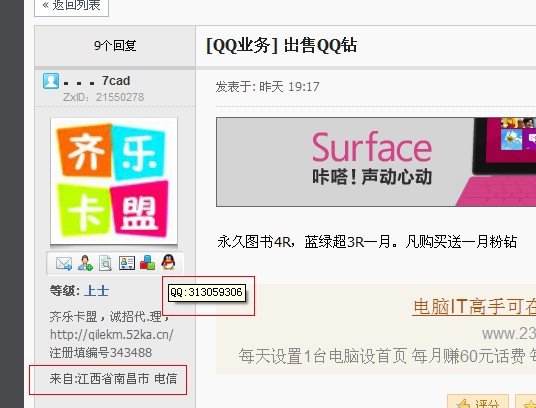This screenshot has width=536, height=408.
Task: Click the ZxID: 21550278 text
Action: pyautogui.click(x=103, y=97)
